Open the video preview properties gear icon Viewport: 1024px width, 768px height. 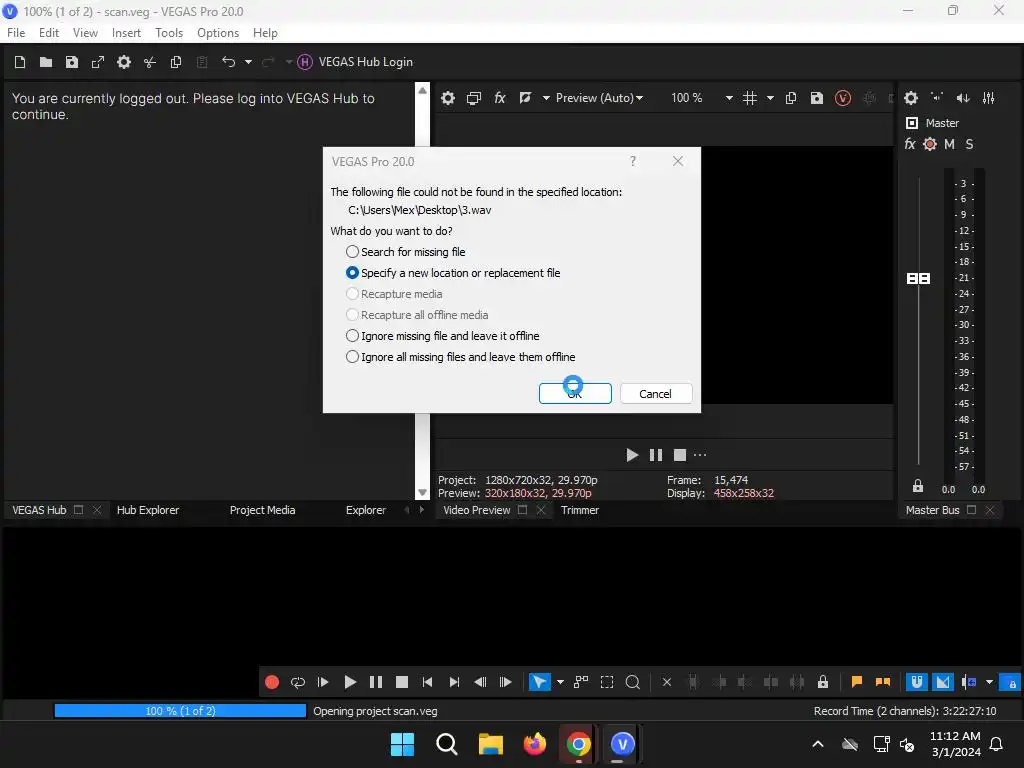[447, 98]
